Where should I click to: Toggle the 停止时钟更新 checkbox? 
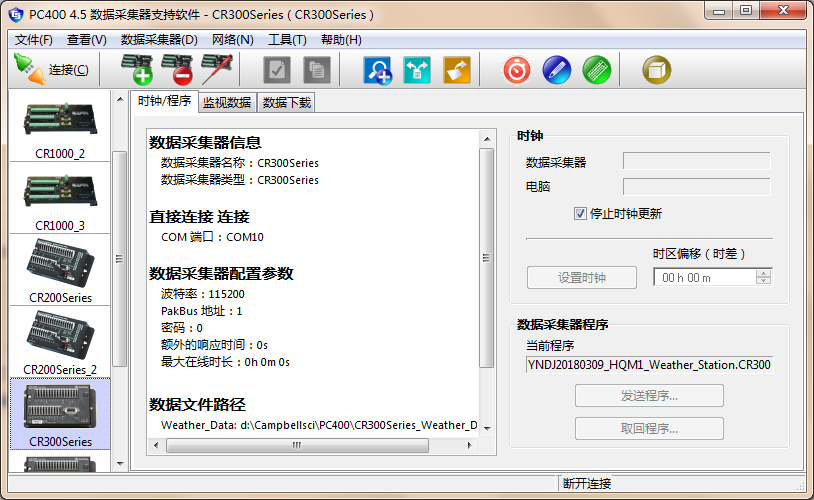click(x=580, y=213)
